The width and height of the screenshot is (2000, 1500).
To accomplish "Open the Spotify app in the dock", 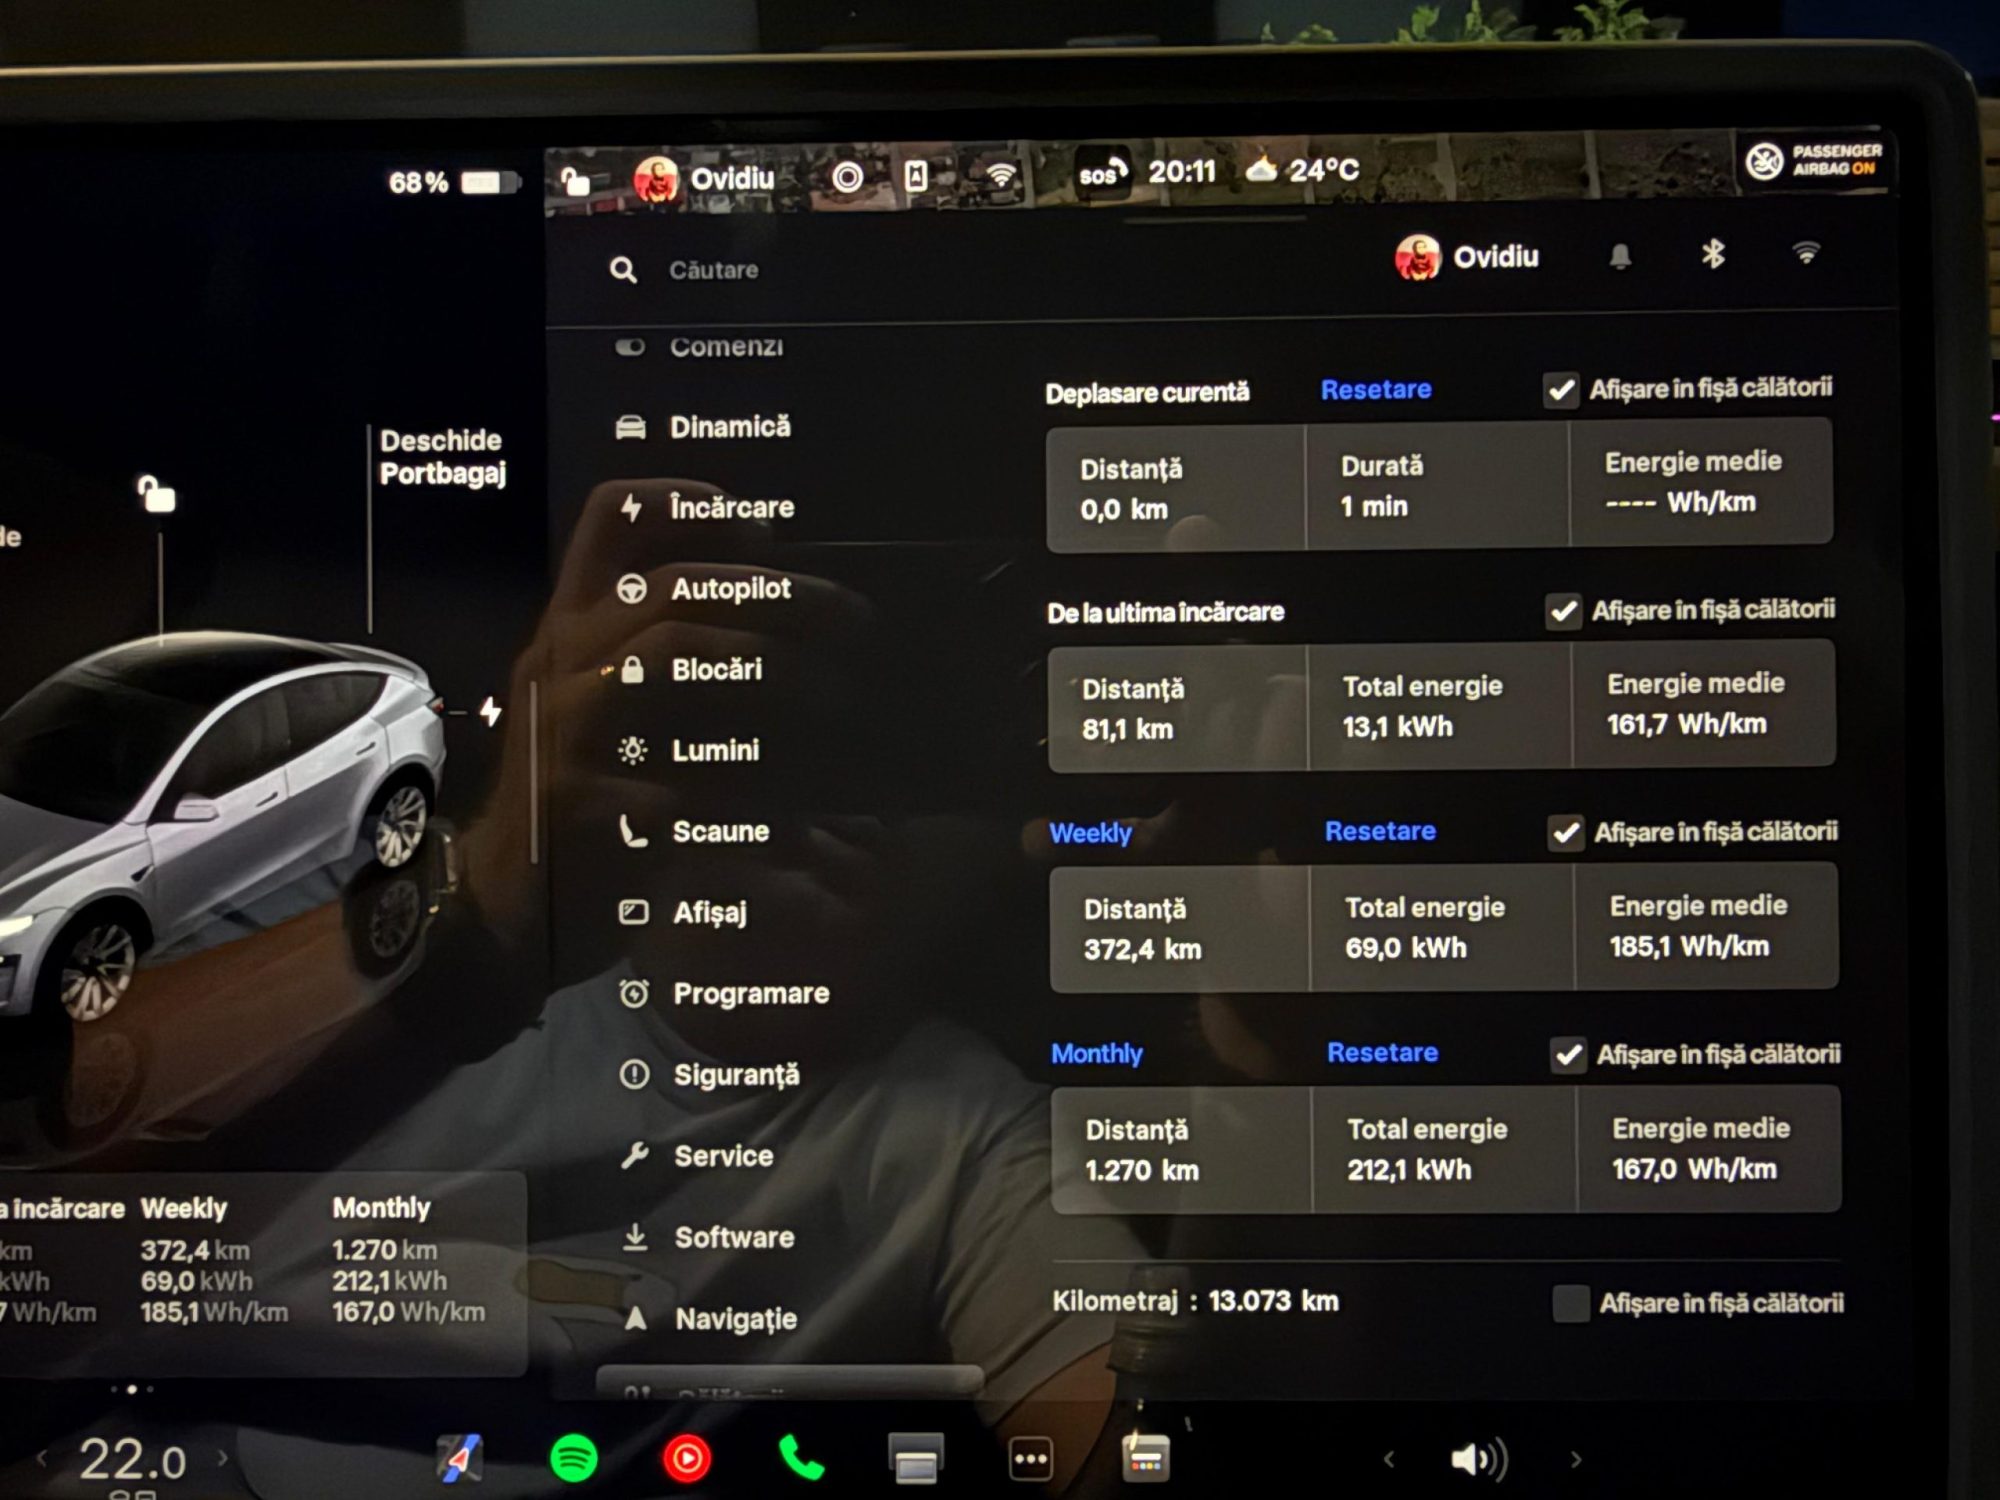I will 574,1459.
